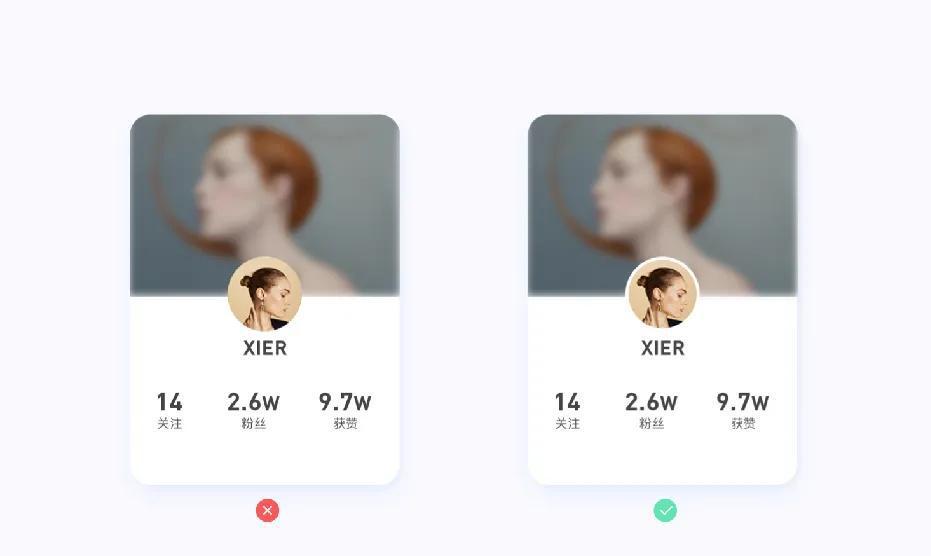Open the 14 following count on right card

click(x=567, y=402)
